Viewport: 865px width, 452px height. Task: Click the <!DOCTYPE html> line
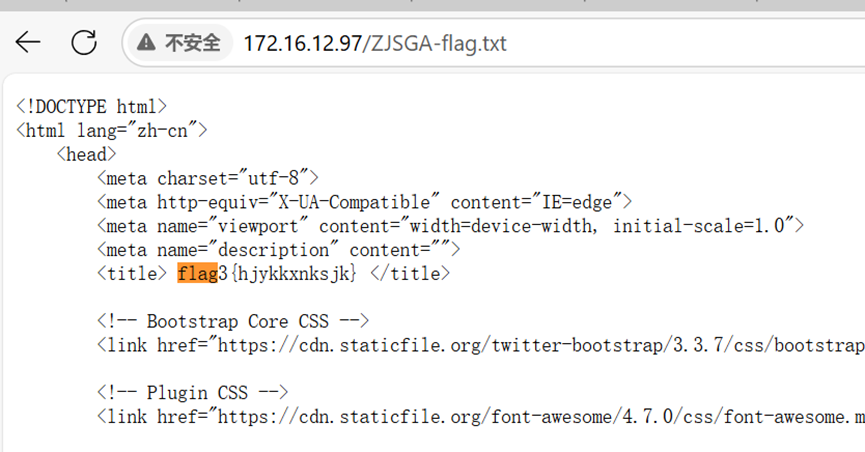(x=92, y=106)
